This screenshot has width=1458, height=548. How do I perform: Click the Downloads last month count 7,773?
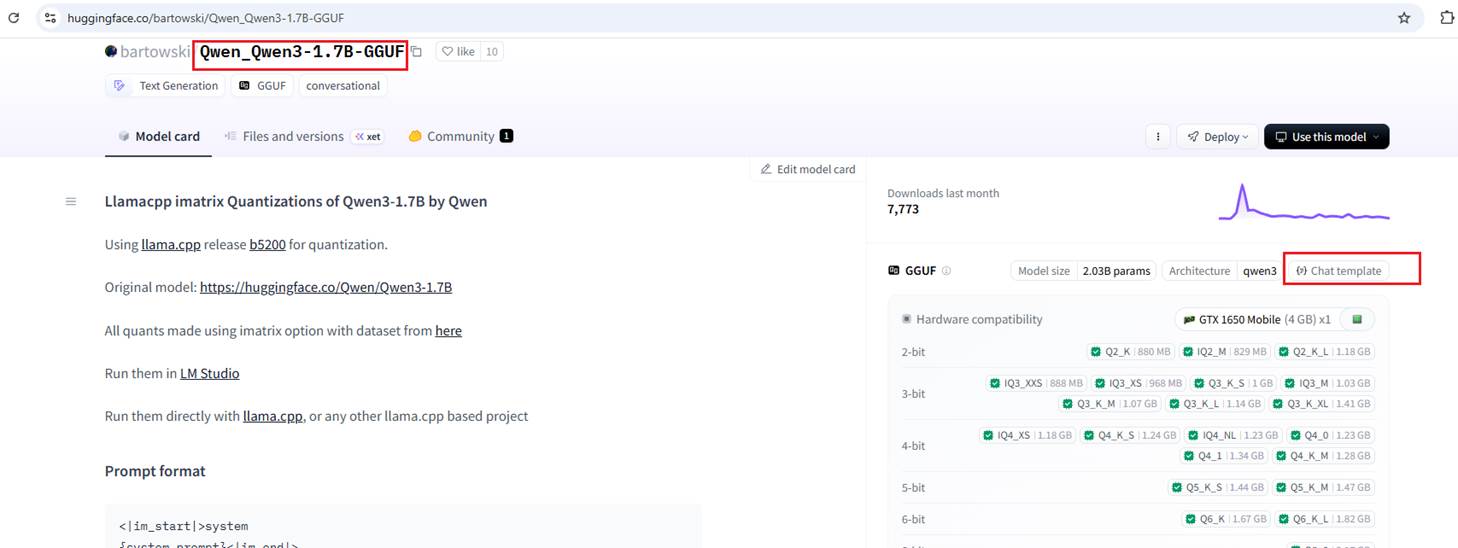903,210
